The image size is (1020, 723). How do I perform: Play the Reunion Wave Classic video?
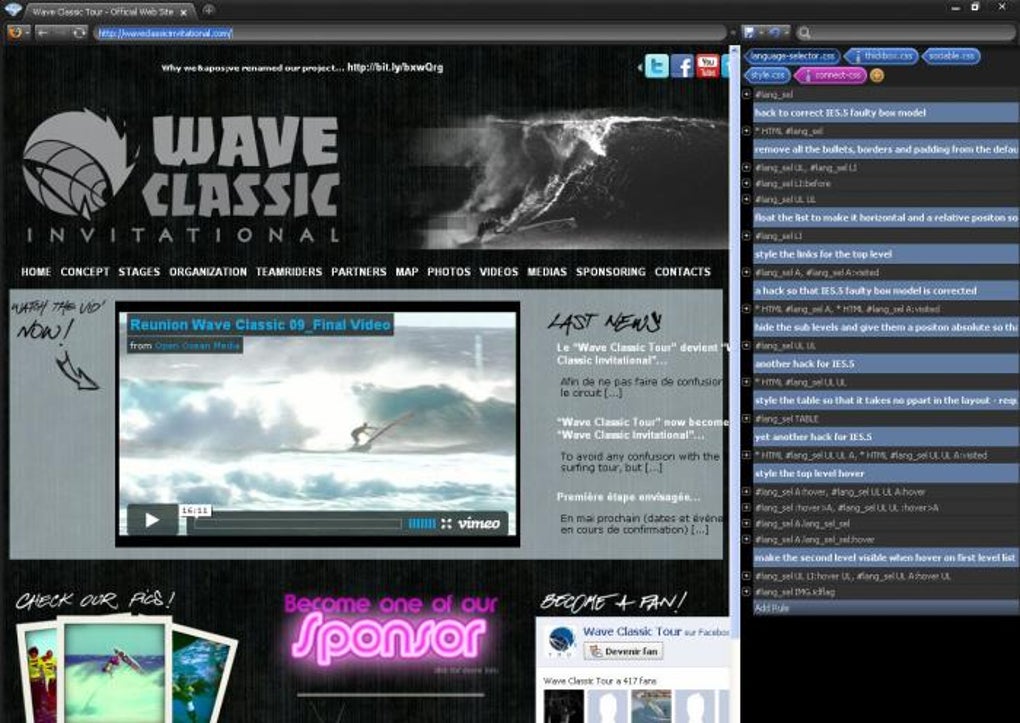point(152,520)
